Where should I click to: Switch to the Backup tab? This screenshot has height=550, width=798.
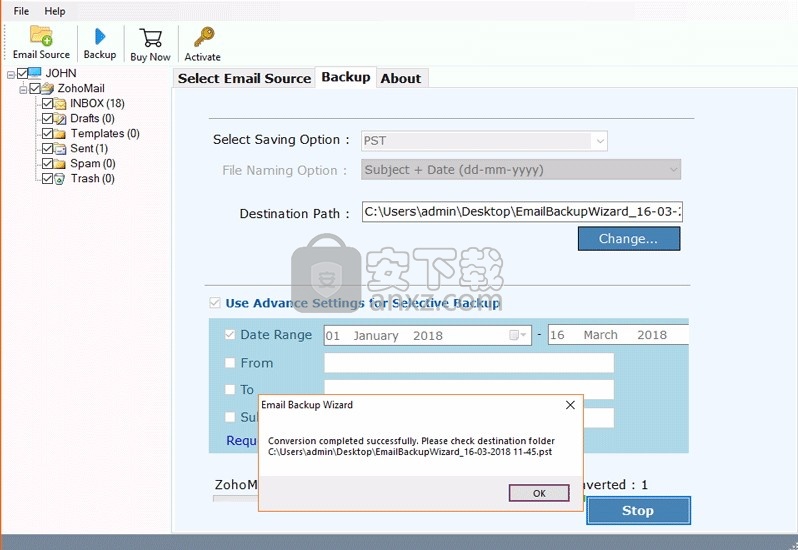346,77
